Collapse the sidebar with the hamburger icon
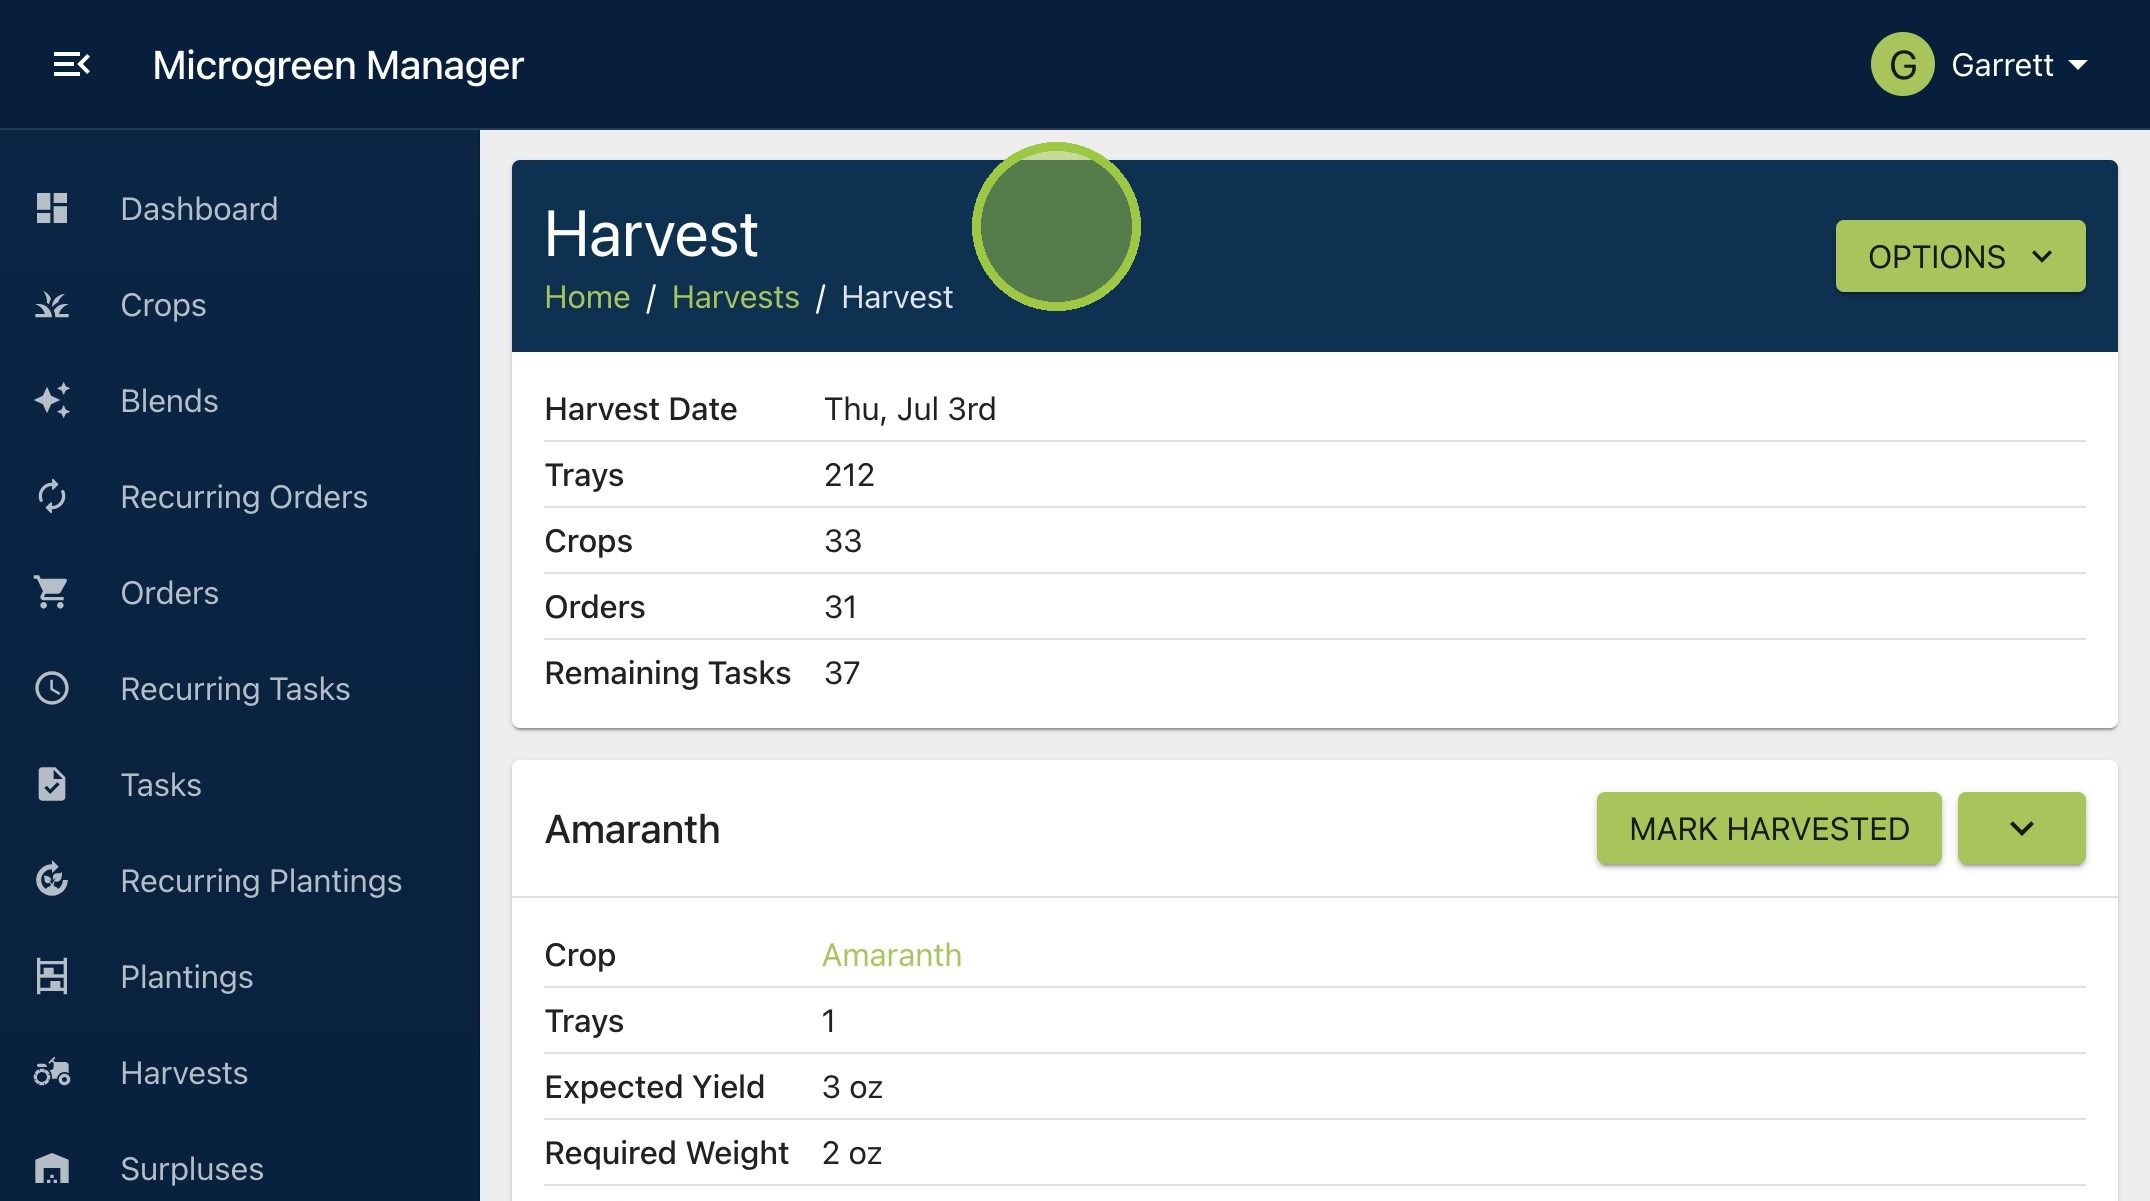 pos(71,65)
